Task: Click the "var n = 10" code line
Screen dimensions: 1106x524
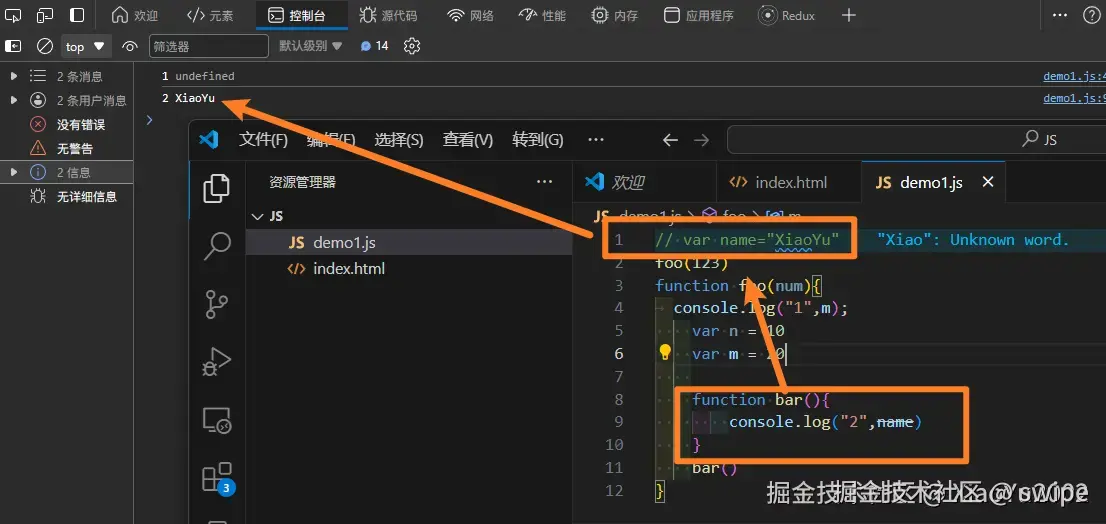Action: [x=738, y=331]
